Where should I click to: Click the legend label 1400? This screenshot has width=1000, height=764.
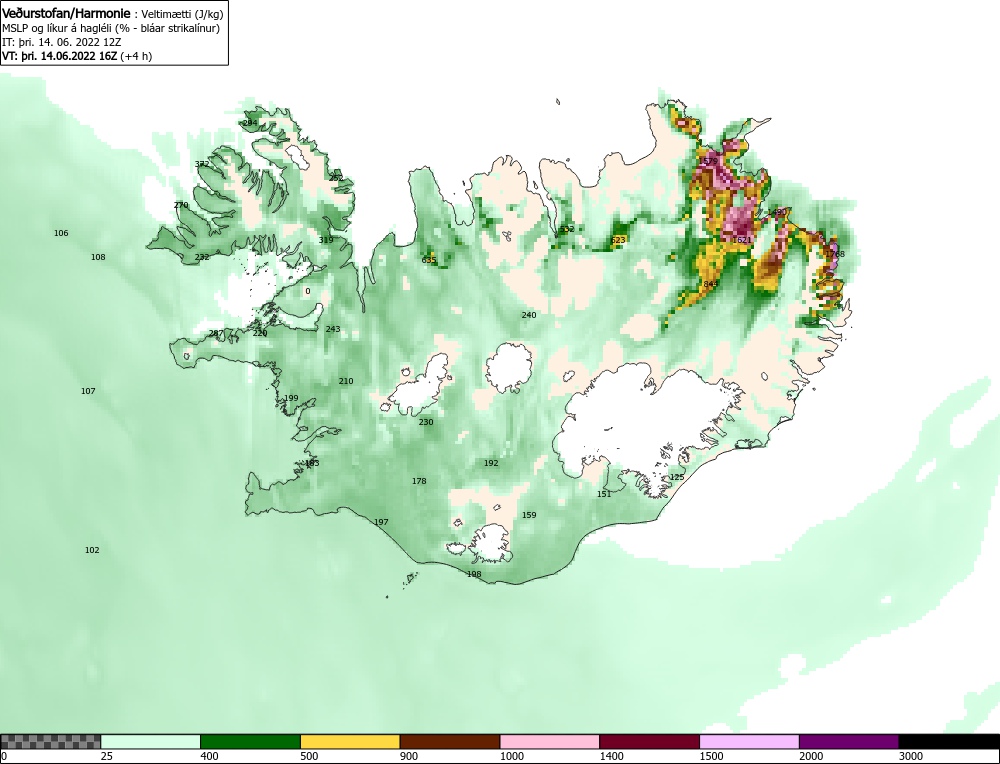click(x=611, y=756)
